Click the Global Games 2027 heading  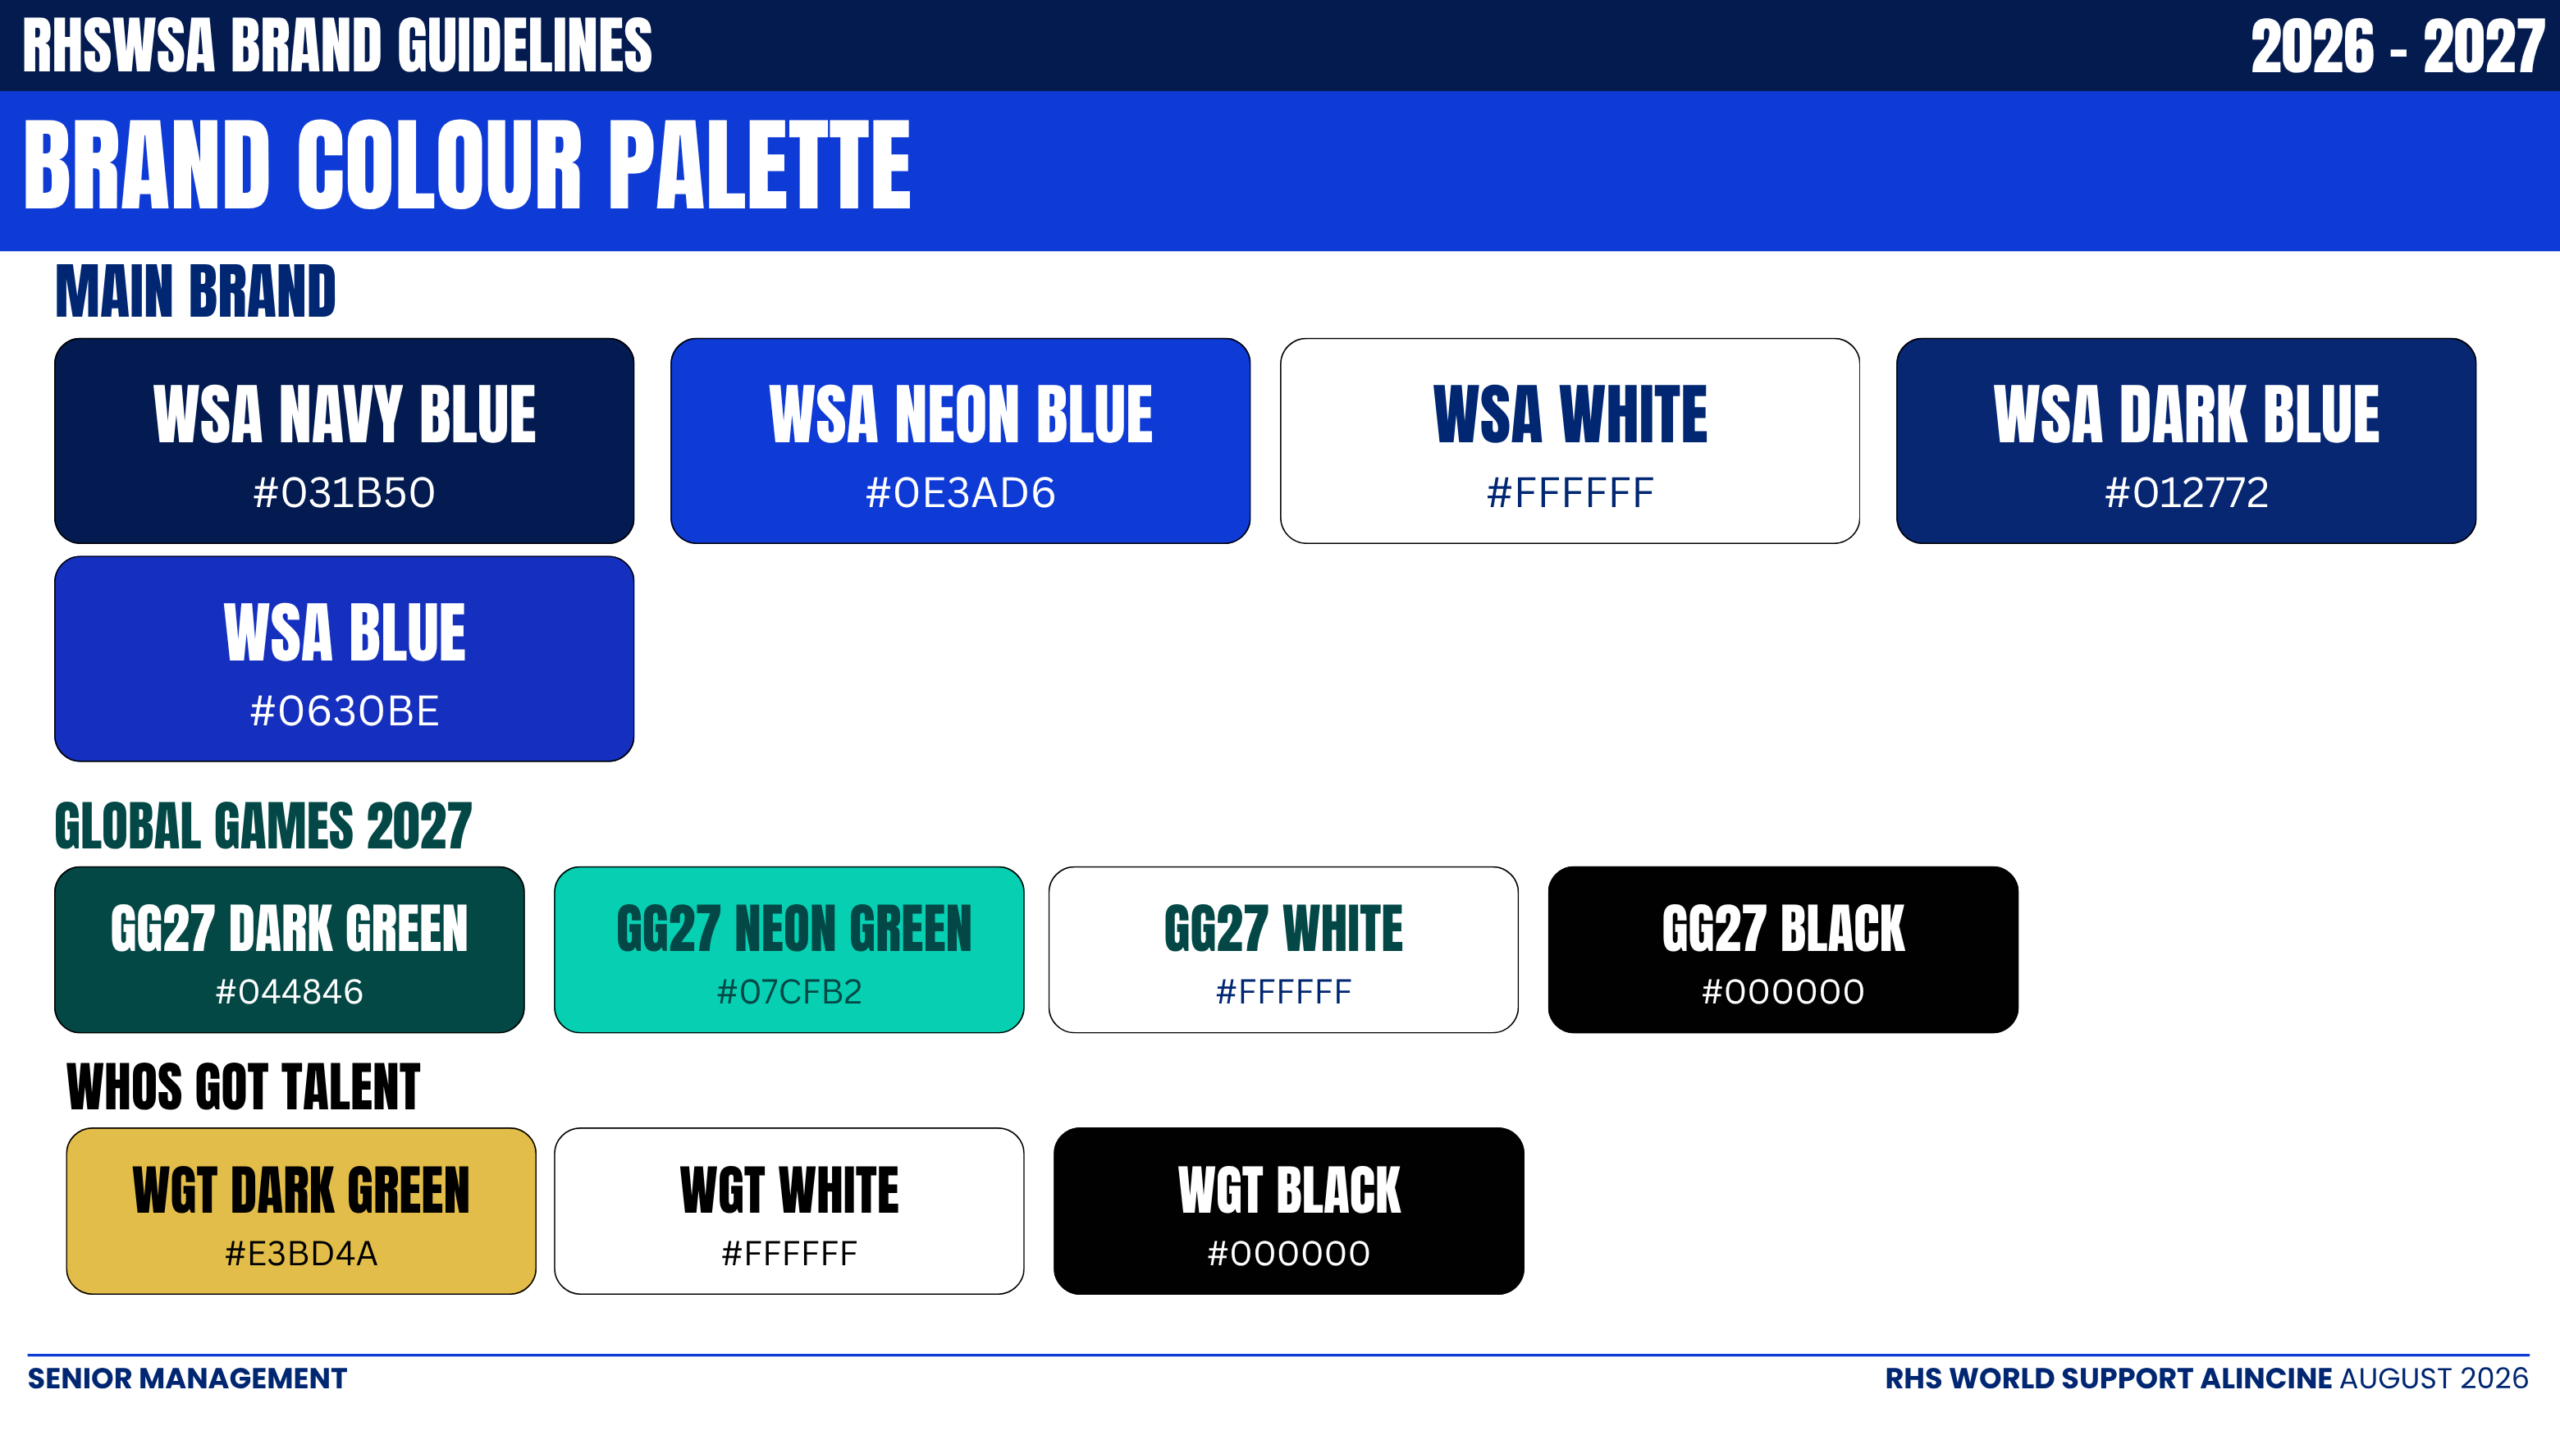pyautogui.click(x=263, y=826)
